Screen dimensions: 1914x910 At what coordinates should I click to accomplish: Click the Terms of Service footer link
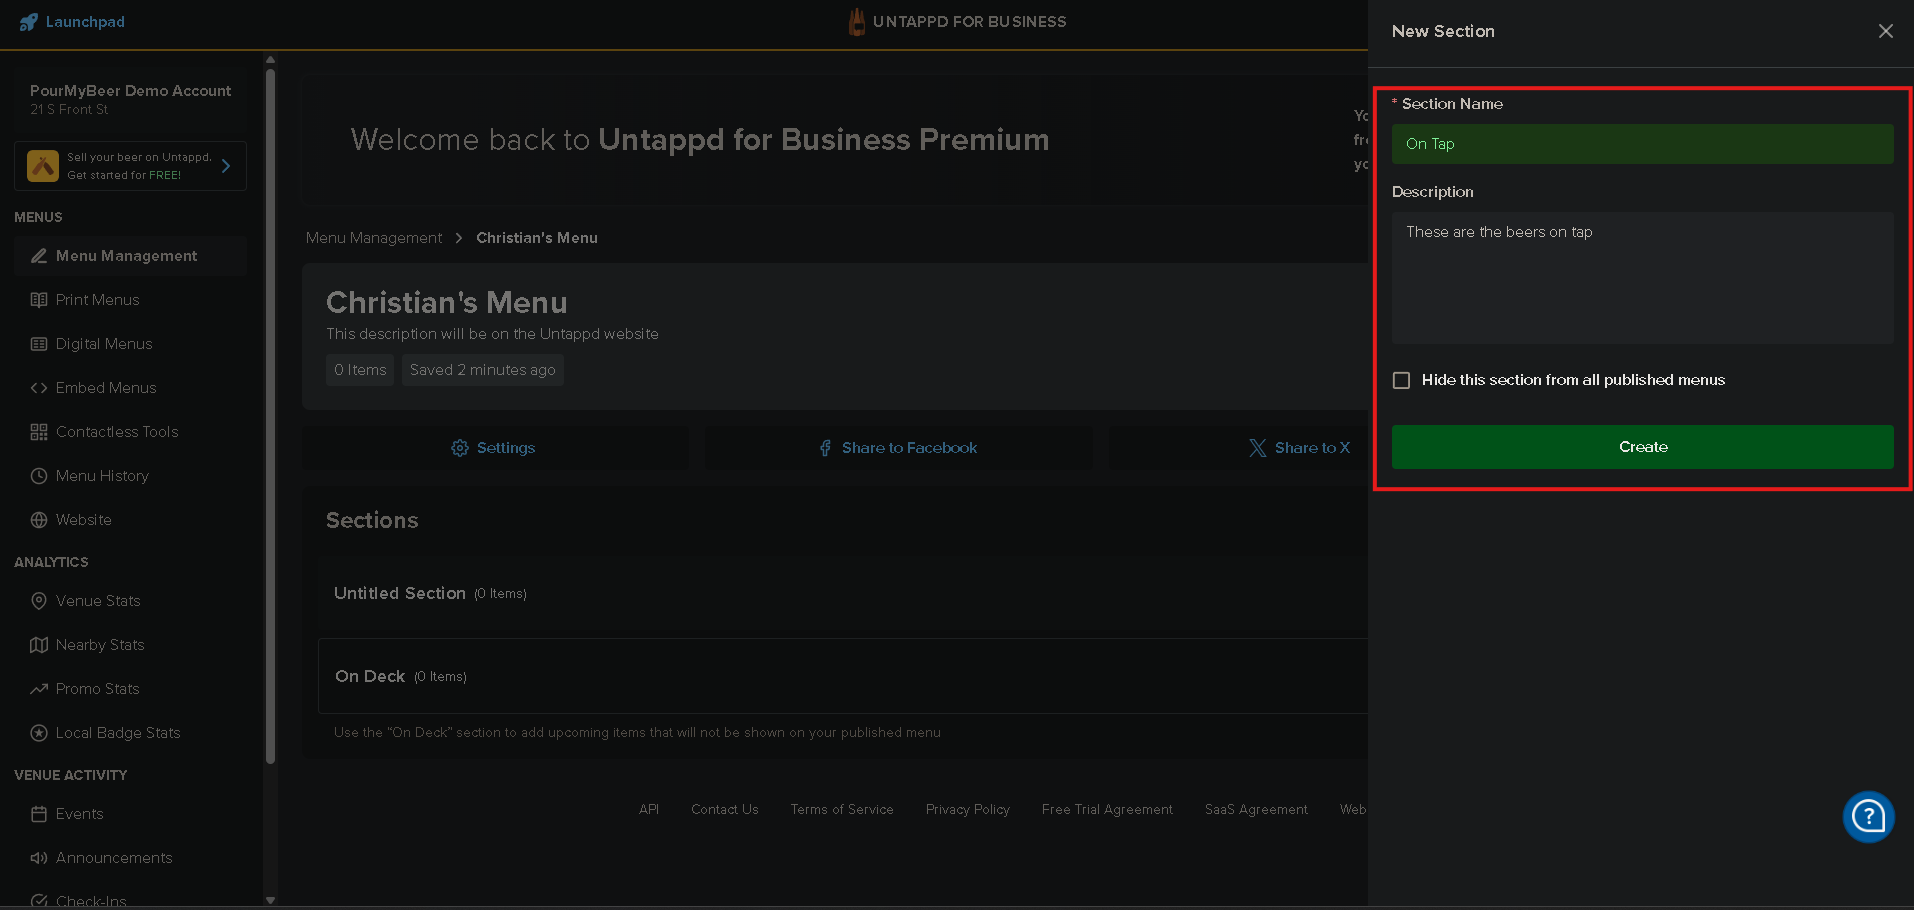coord(842,810)
